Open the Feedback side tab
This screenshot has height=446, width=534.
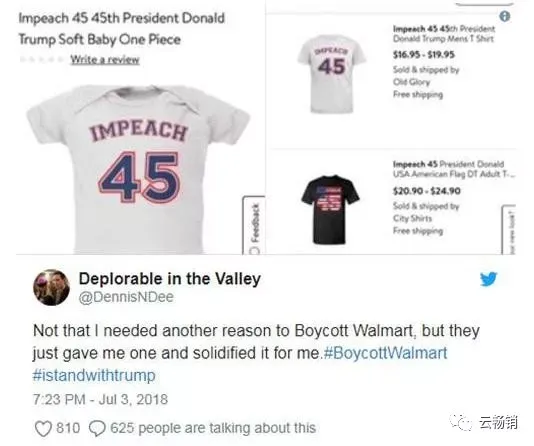(x=254, y=225)
